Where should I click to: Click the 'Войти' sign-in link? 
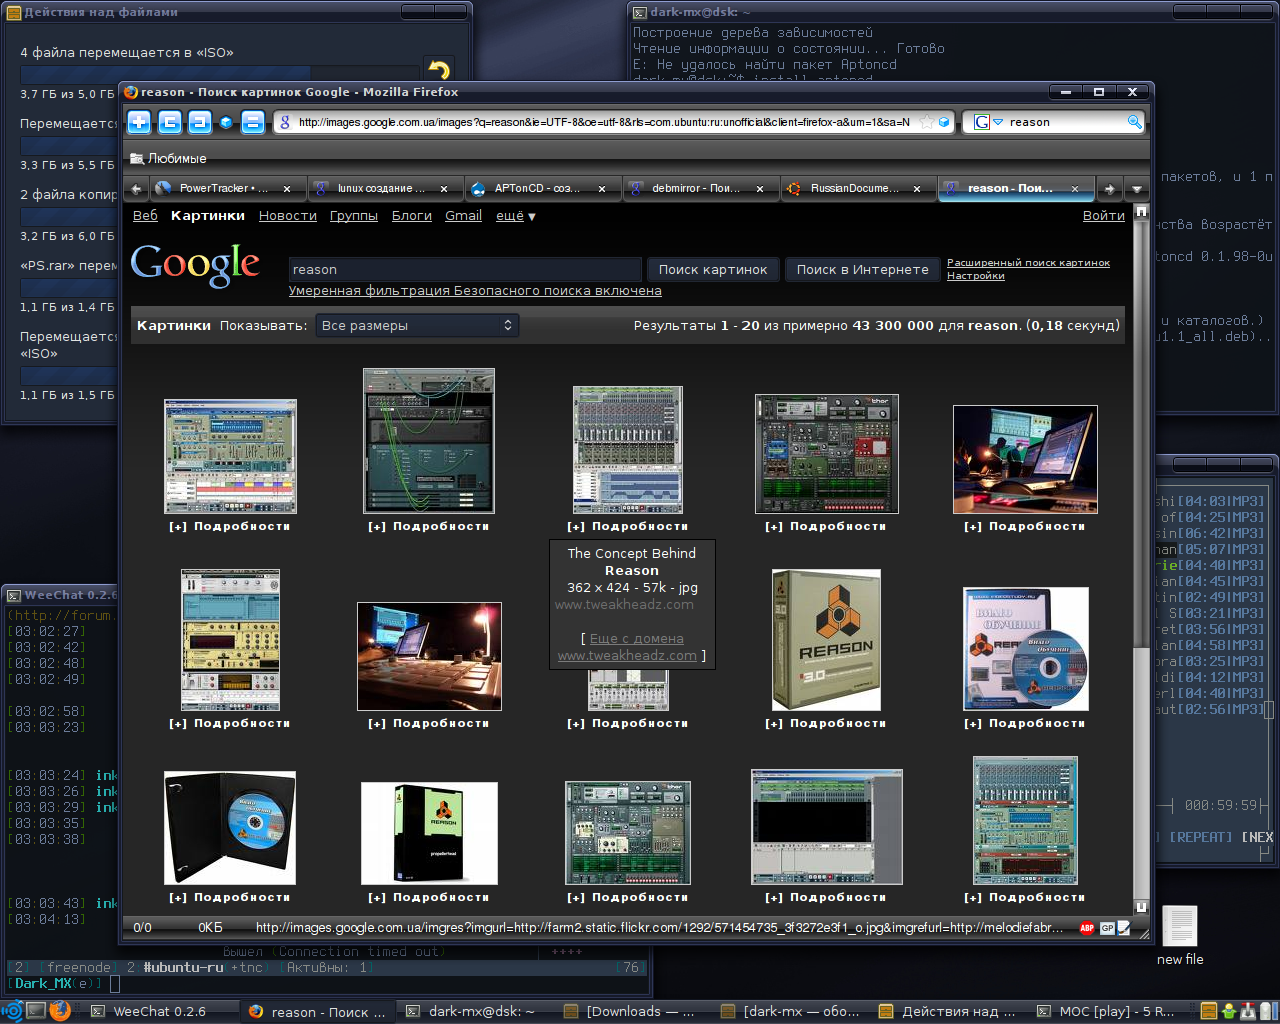1104,216
